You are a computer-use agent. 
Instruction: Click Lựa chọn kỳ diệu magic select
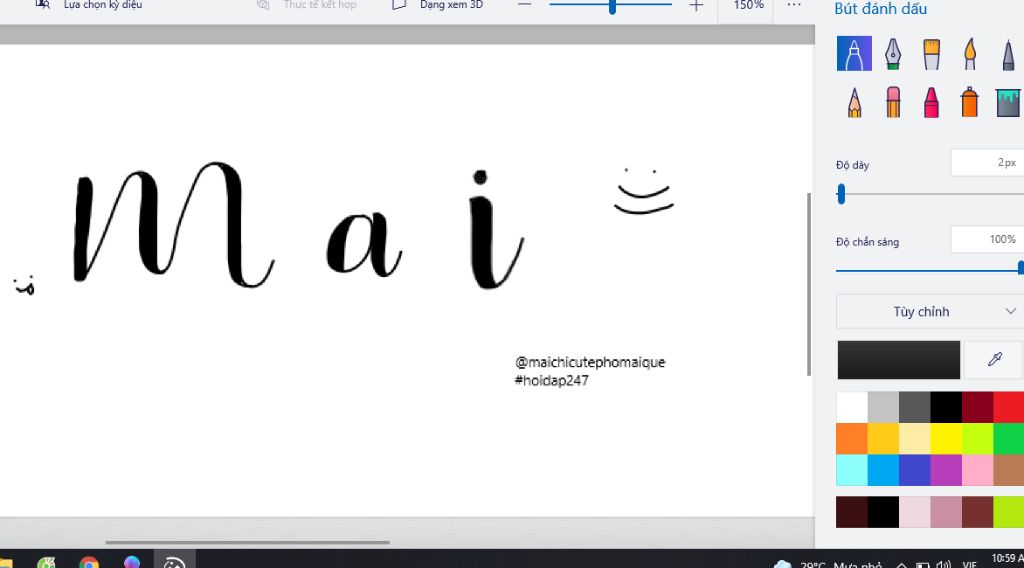point(89,5)
